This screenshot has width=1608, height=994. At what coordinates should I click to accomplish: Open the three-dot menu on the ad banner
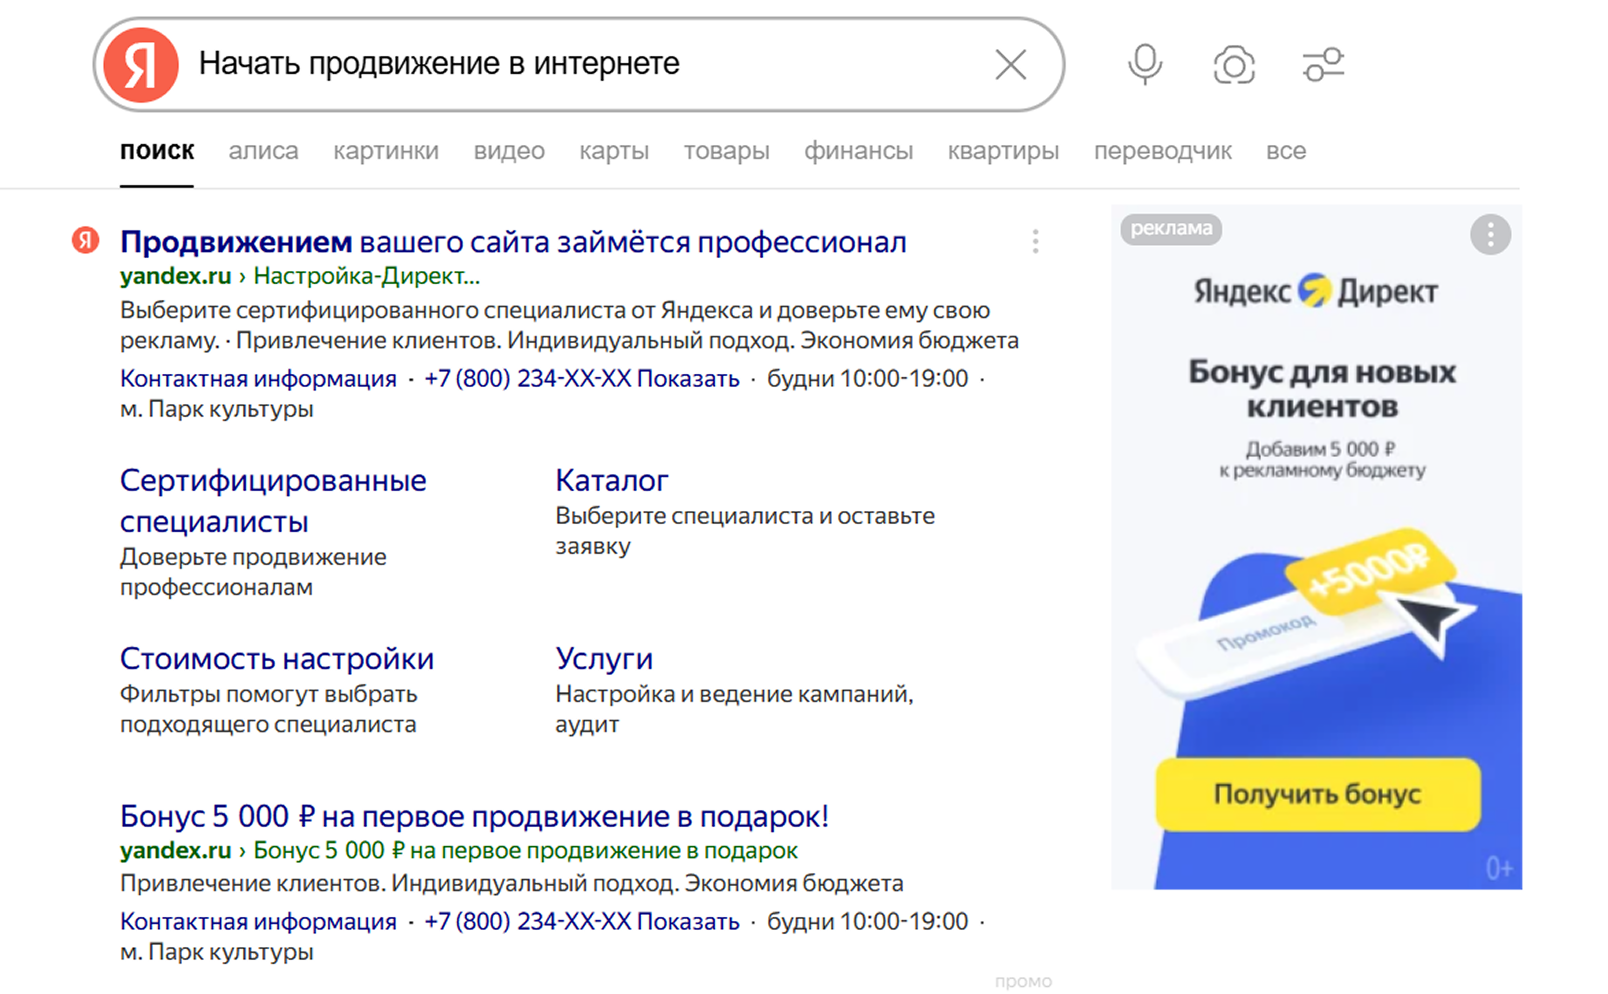tap(1489, 234)
